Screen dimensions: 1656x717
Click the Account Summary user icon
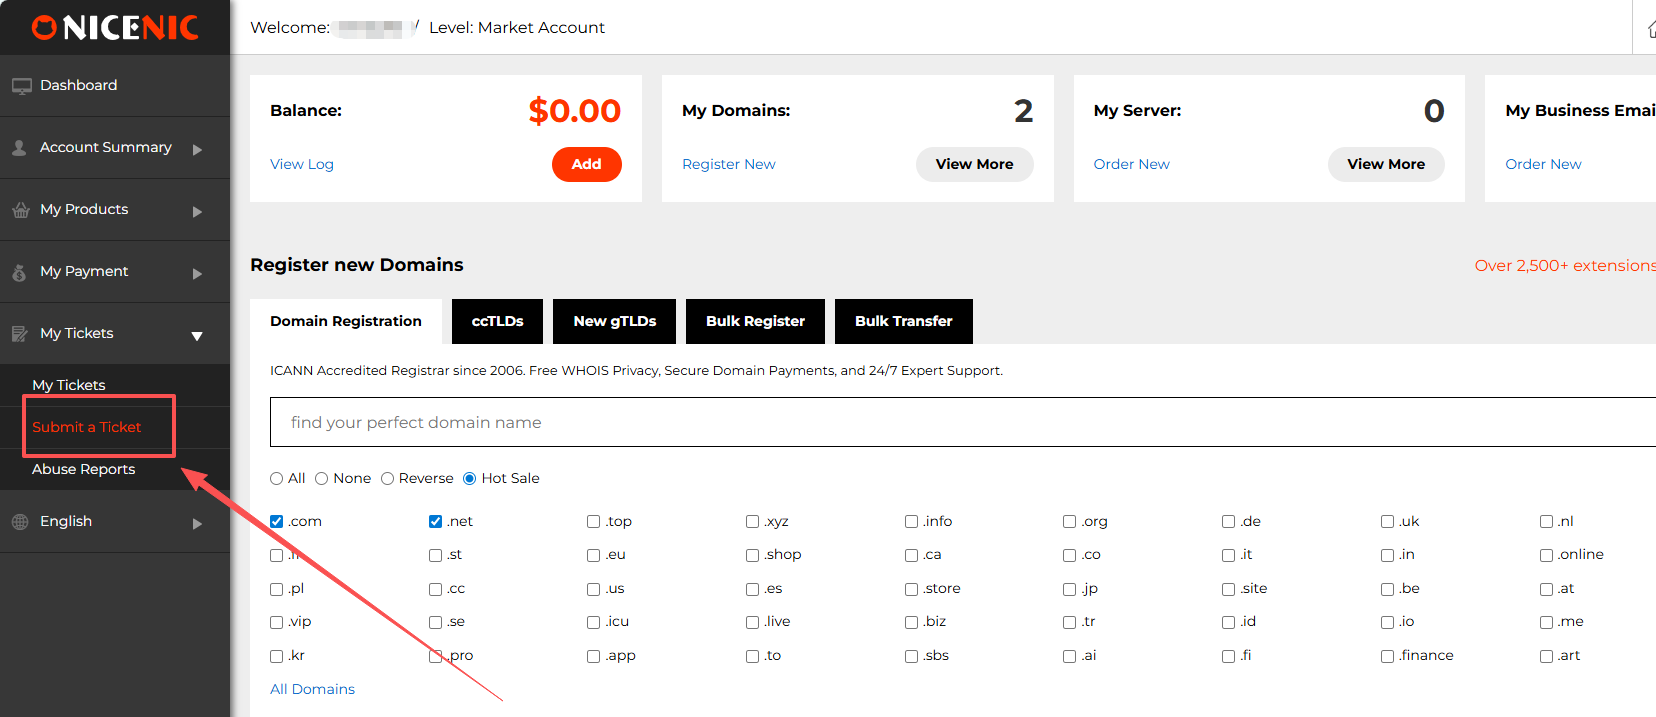pyautogui.click(x=19, y=148)
